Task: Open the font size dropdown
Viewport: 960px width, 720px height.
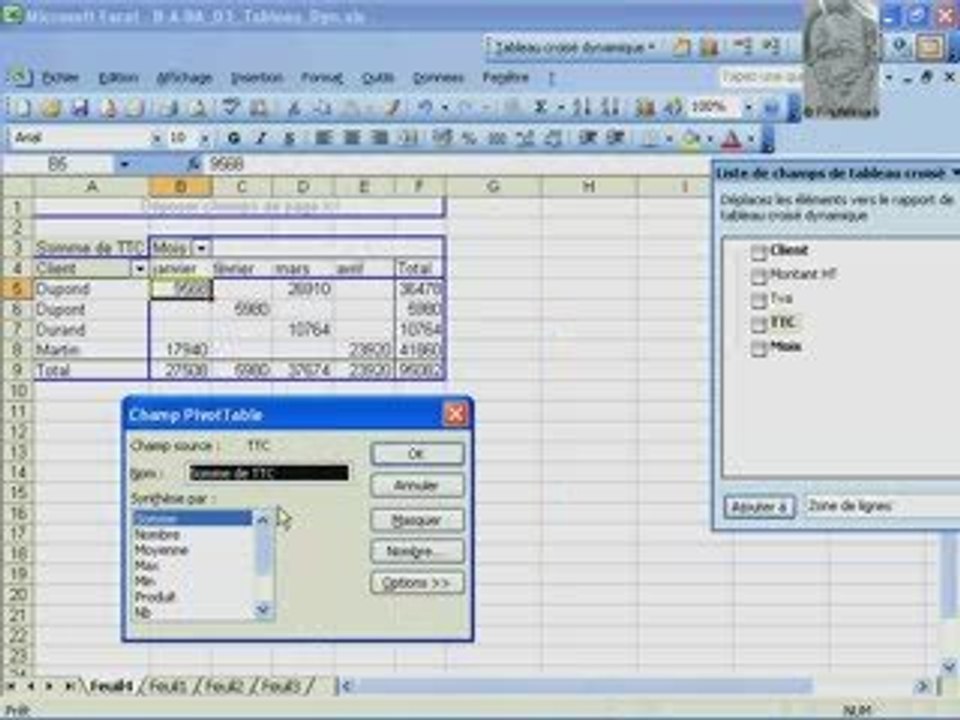Action: tap(204, 138)
